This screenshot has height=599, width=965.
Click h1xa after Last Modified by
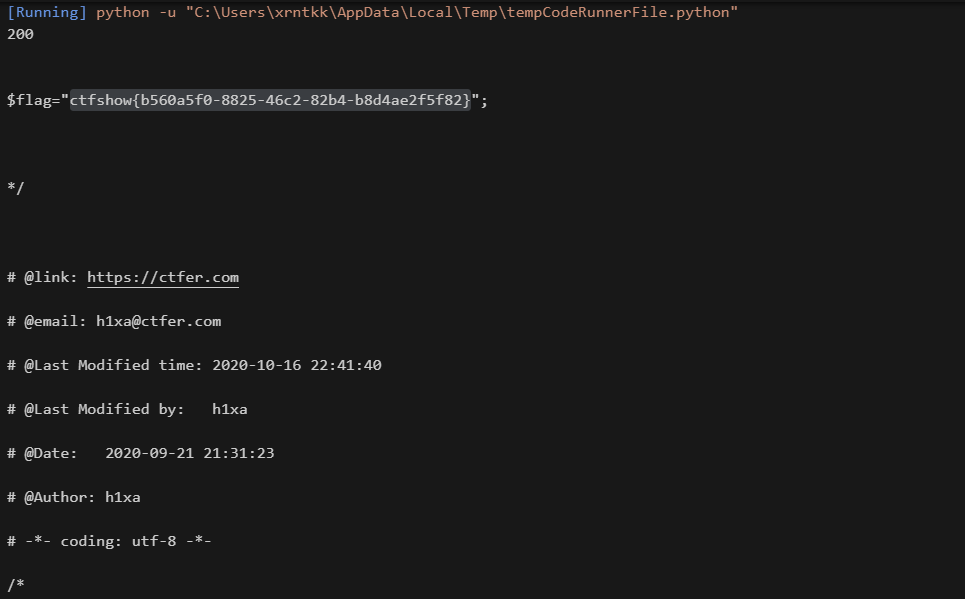point(230,409)
